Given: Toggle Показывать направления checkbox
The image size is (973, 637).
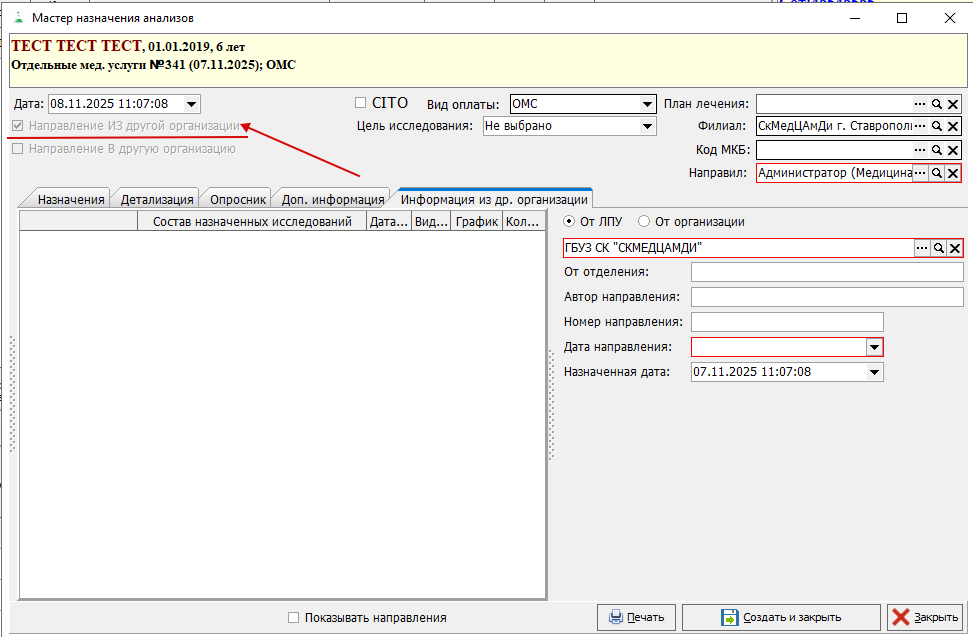Looking at the screenshot, I should [294, 618].
